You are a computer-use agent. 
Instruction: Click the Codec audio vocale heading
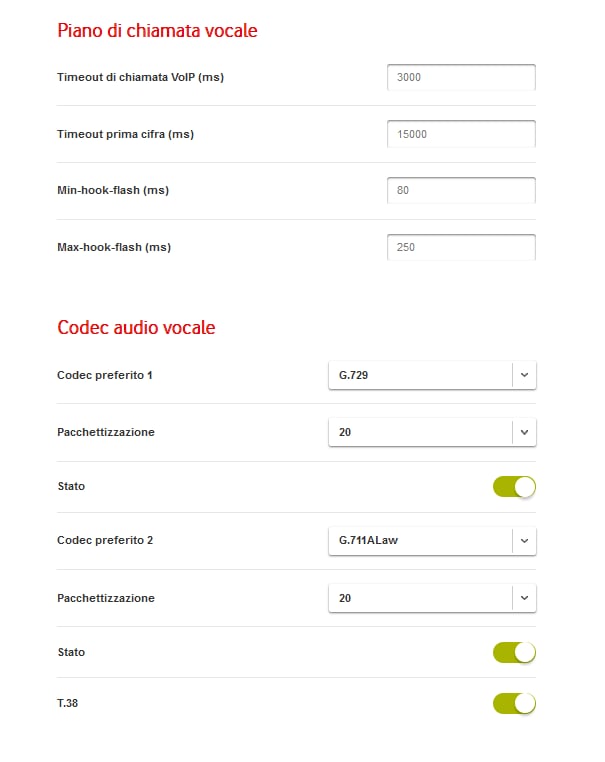pos(136,328)
